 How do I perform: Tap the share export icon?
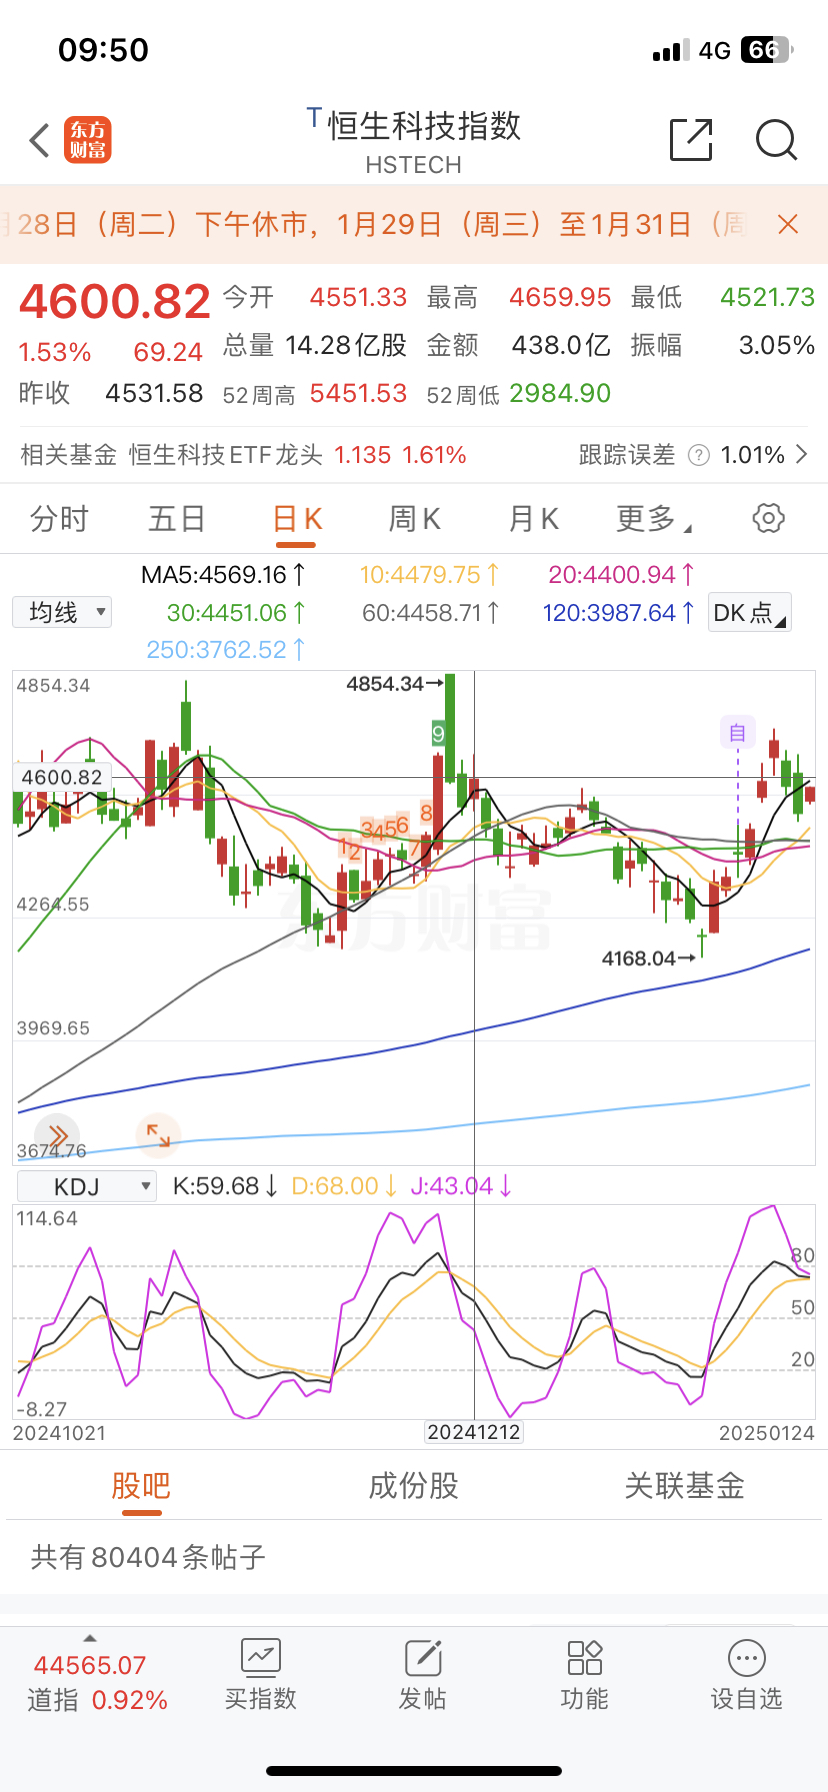[x=691, y=139]
